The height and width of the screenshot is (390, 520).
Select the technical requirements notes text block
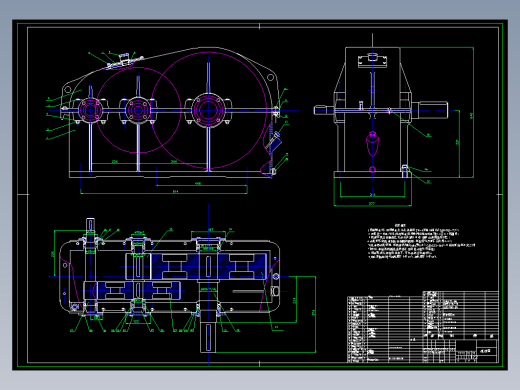(421, 241)
